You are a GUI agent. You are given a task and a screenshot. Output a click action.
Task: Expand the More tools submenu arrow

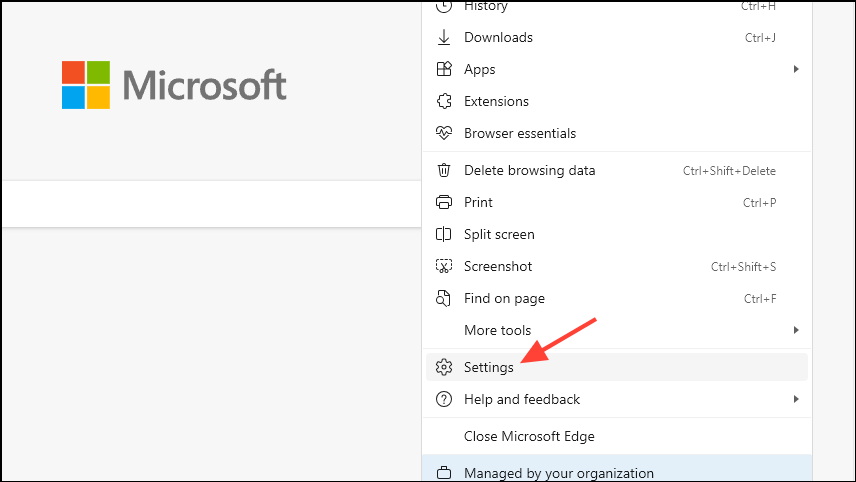pos(796,331)
